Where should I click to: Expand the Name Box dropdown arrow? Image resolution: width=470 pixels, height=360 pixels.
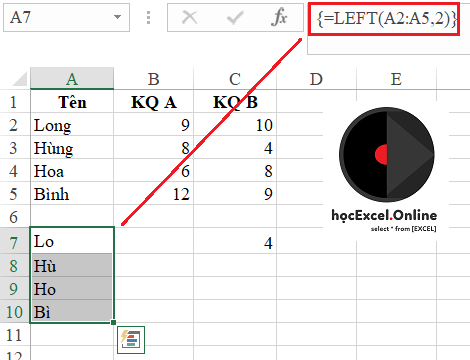point(117,17)
